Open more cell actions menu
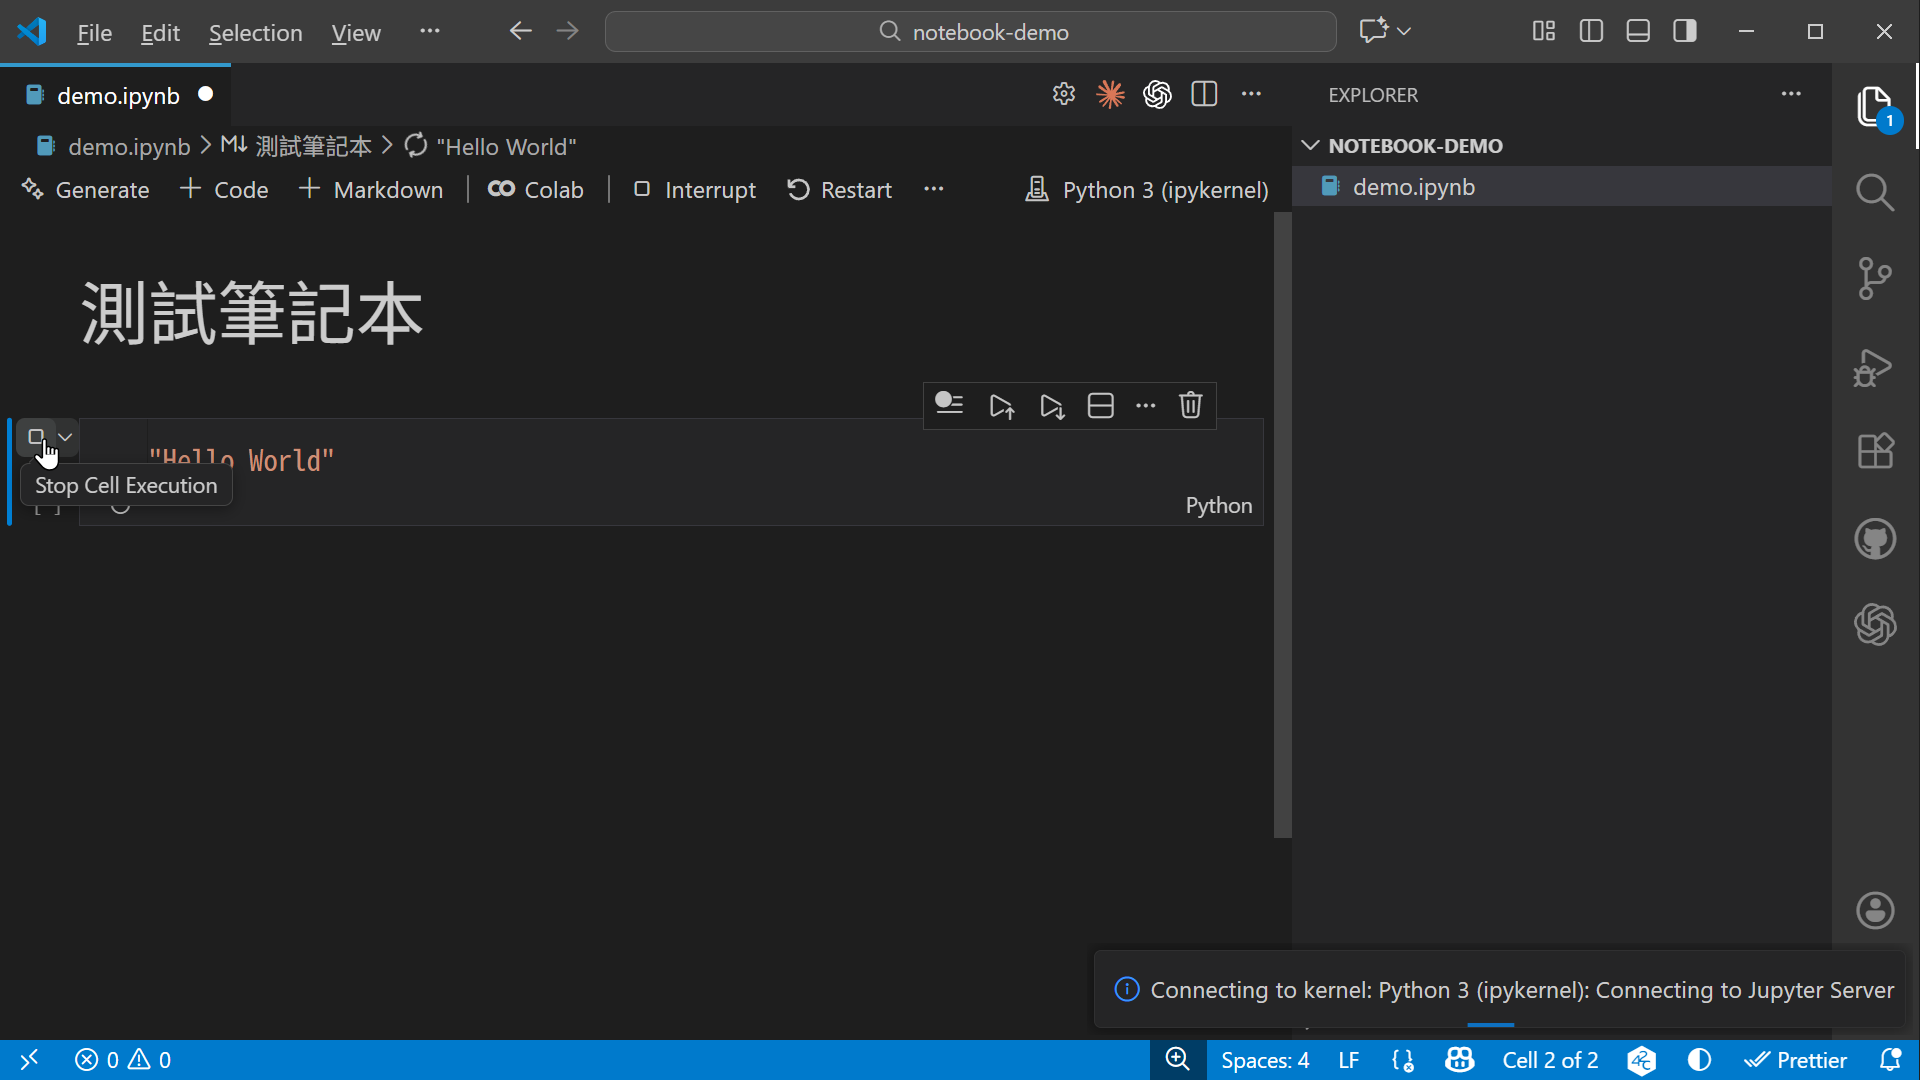Viewport: 1920px width, 1080px height. coord(1145,406)
